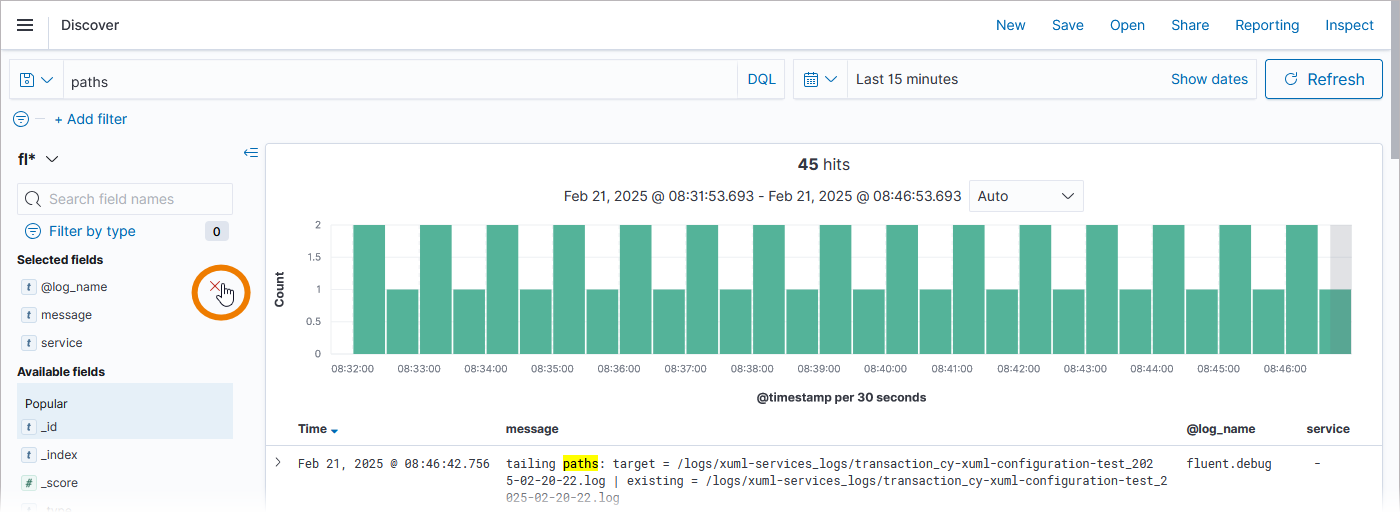Click the filter options icon beside Add filter
Screen dimensions: 1400x513
coord(21,119)
